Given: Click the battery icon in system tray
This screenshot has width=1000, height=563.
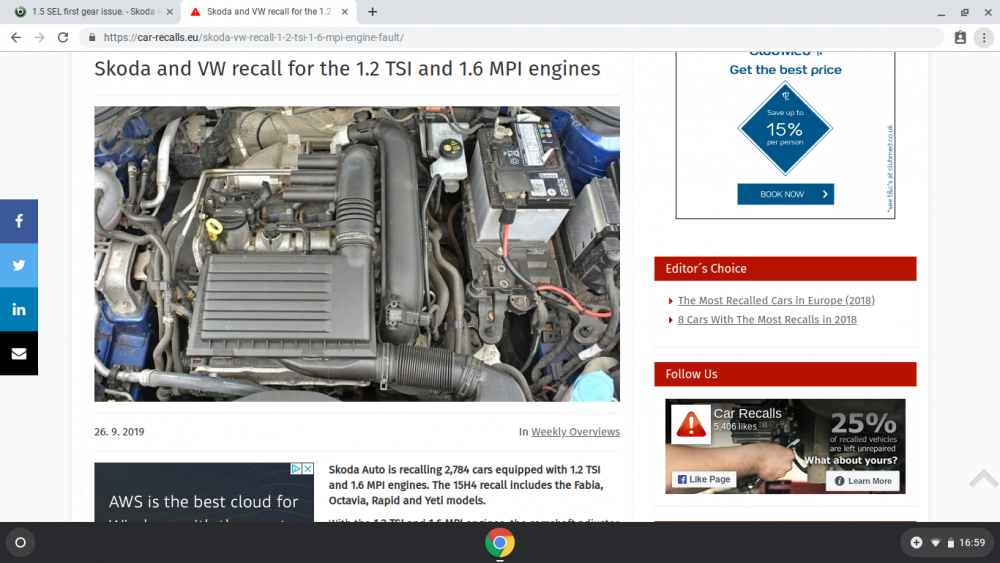Looking at the screenshot, I should click(950, 543).
